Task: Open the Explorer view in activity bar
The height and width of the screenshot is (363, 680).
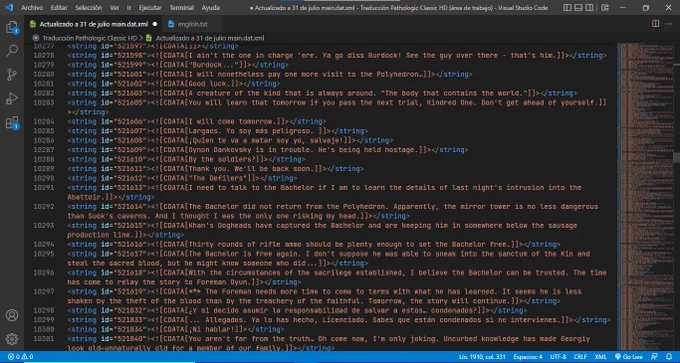Action: pyautogui.click(x=12, y=28)
